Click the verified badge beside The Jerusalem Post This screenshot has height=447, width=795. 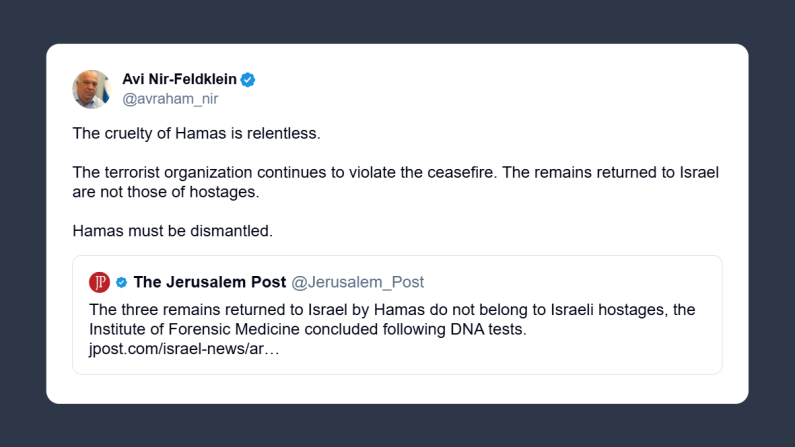(121, 282)
